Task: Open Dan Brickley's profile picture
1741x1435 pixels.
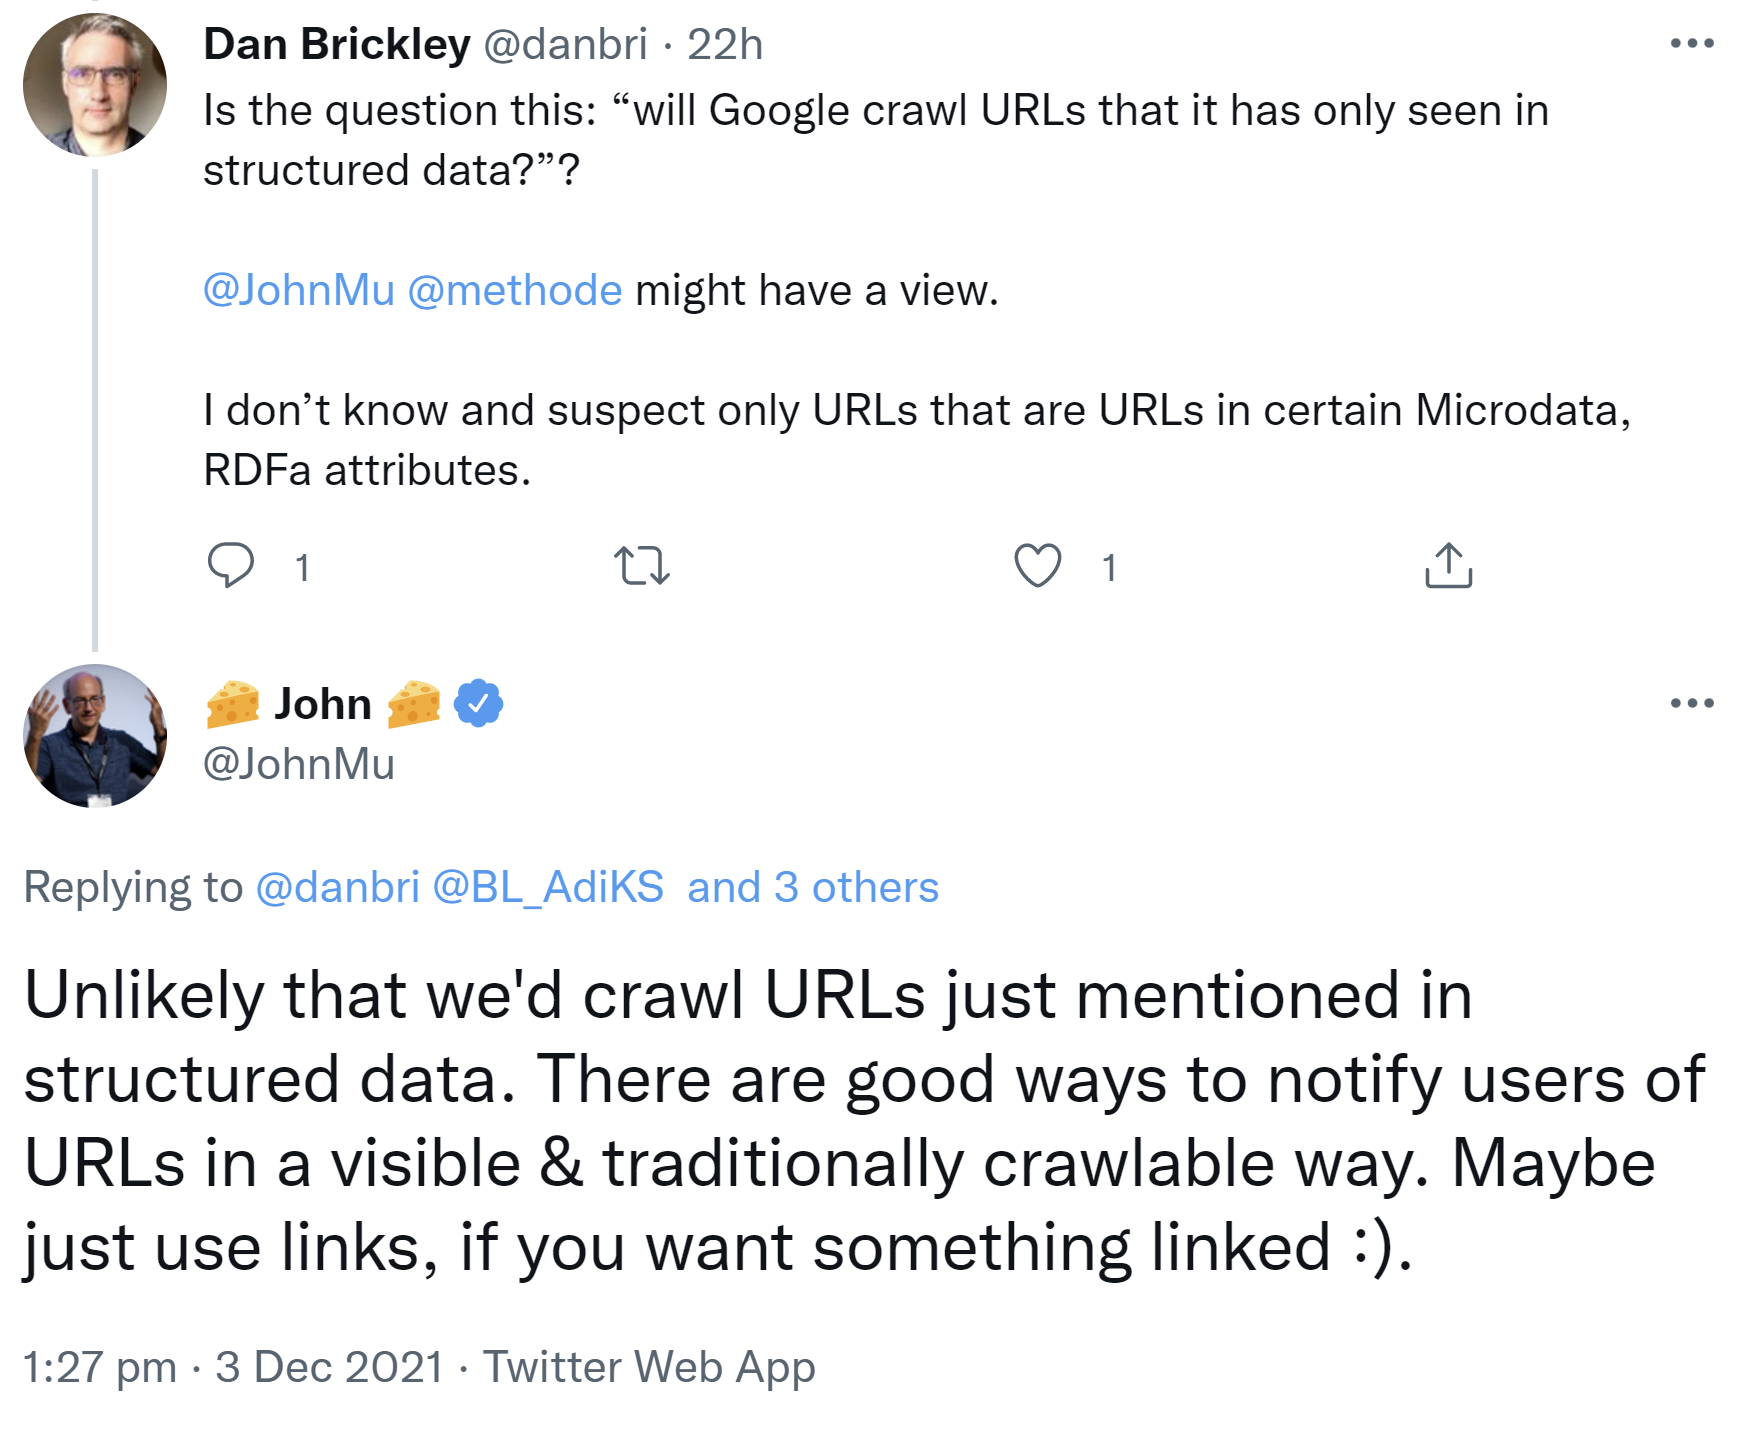Action: coord(95,85)
